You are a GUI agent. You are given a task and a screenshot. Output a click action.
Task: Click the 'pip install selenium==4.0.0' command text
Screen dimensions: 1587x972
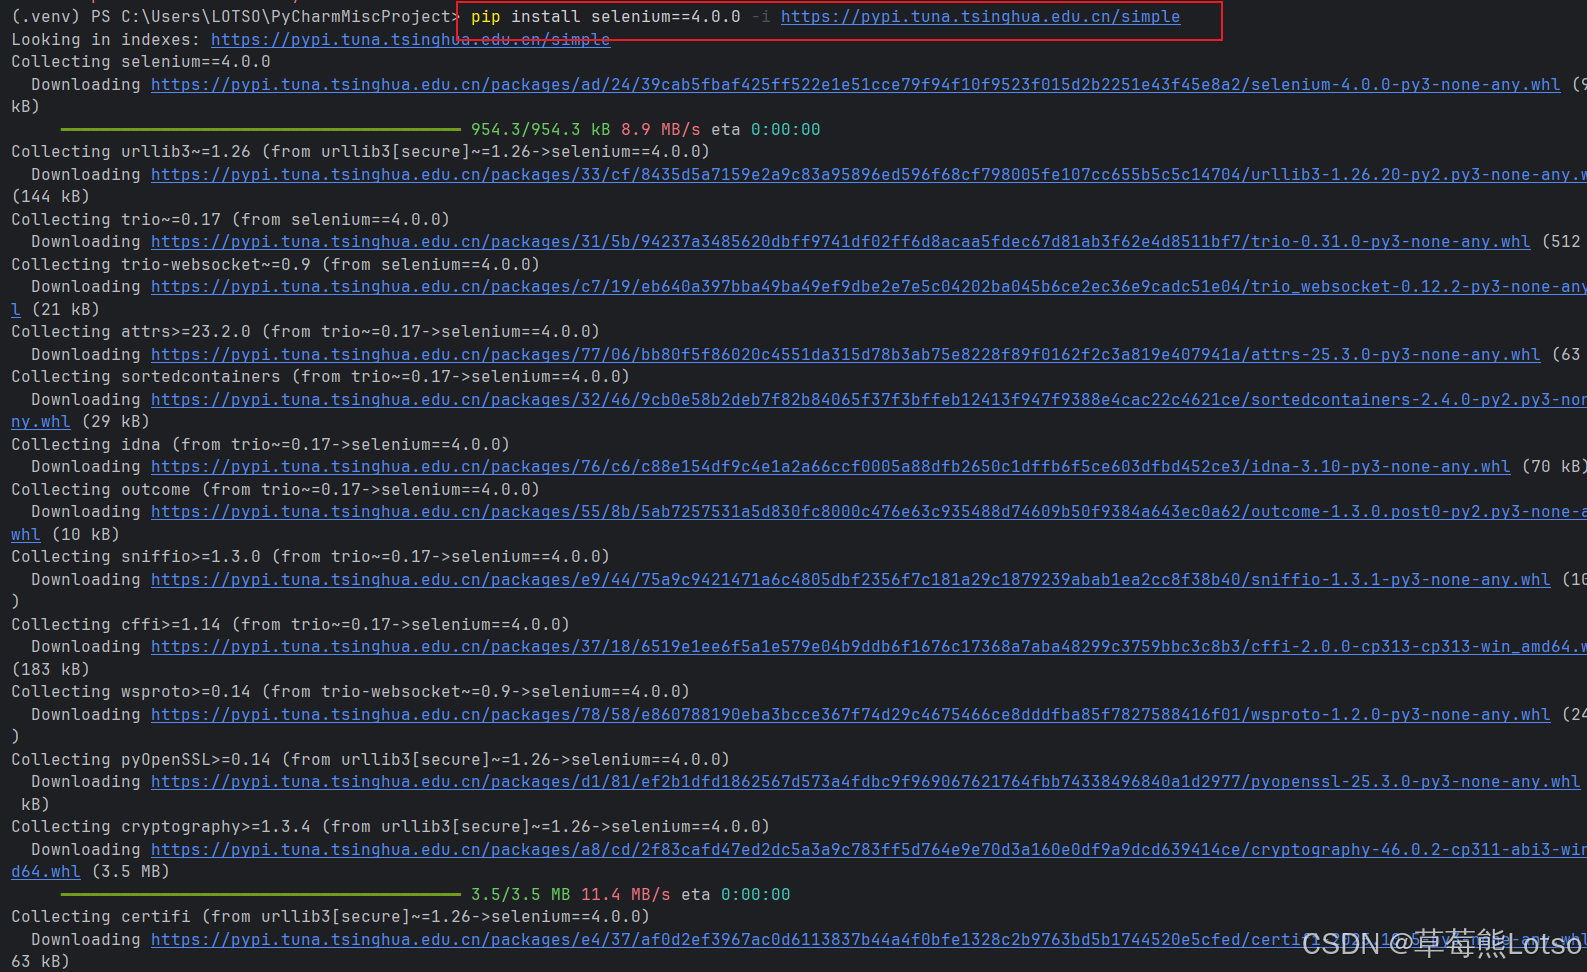(606, 17)
